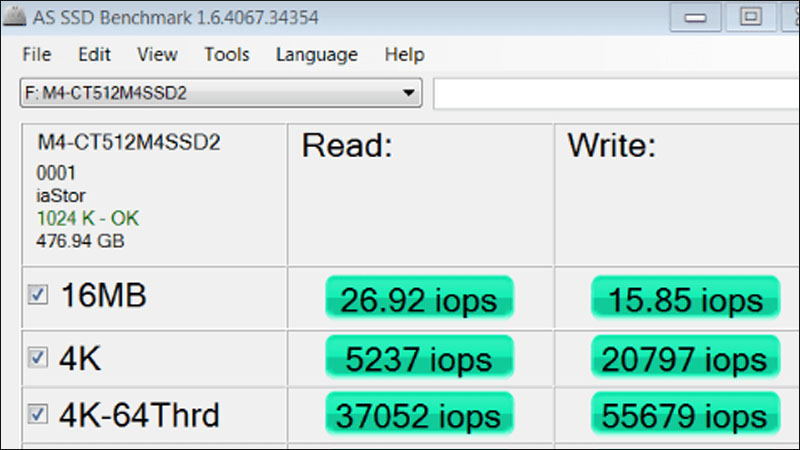Image resolution: width=800 pixels, height=450 pixels.
Task: Open the Help menu
Action: (404, 55)
